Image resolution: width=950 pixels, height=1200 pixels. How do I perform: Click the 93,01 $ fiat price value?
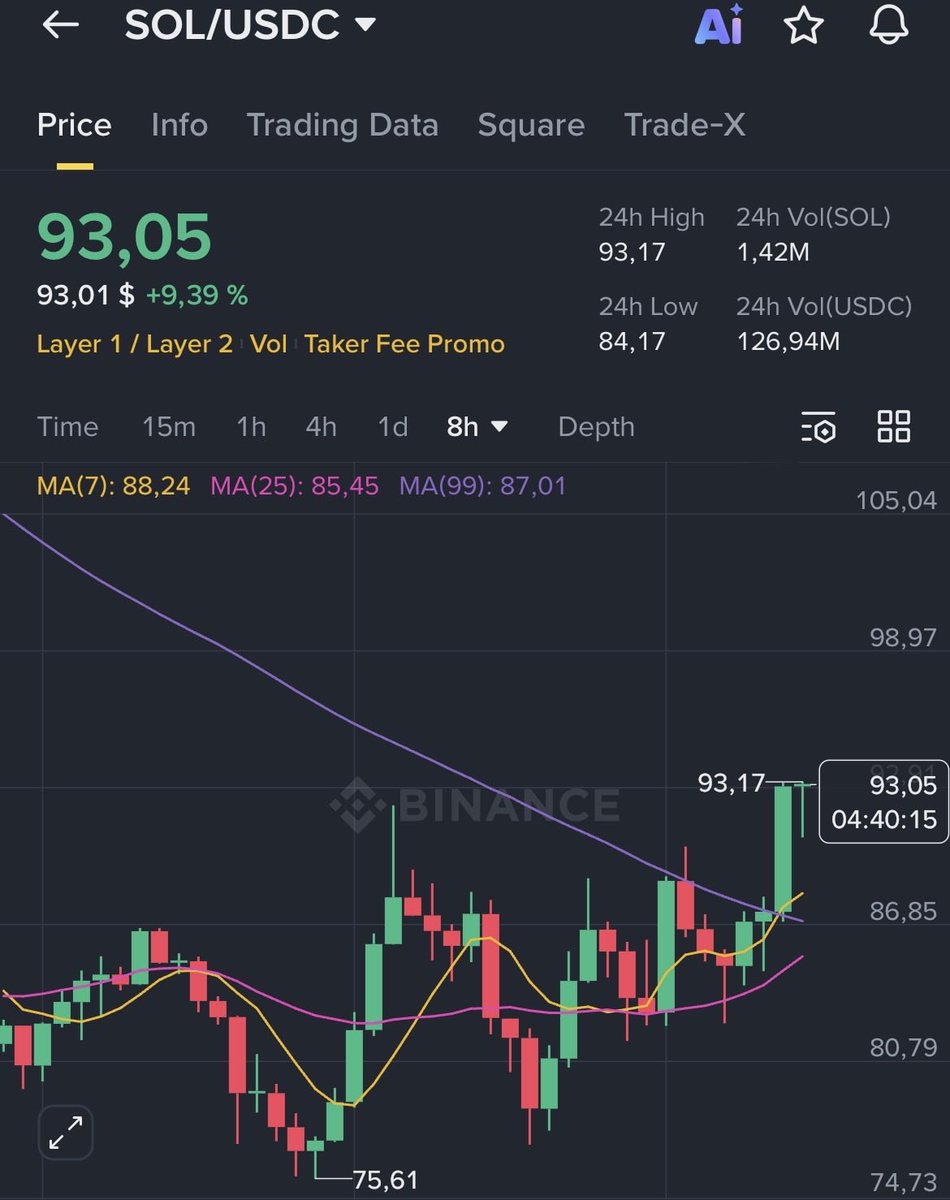click(x=86, y=295)
